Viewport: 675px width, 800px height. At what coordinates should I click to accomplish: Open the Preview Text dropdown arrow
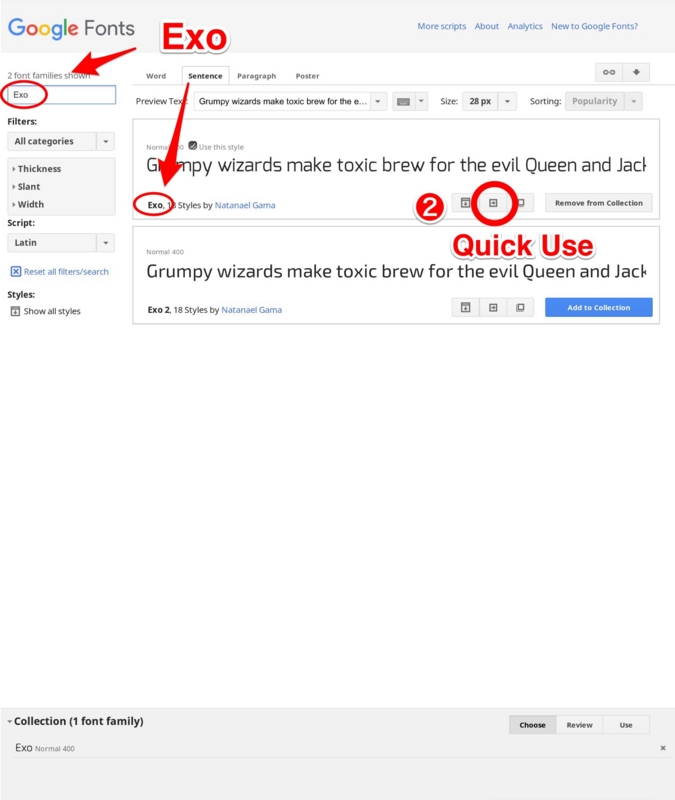[x=378, y=102]
